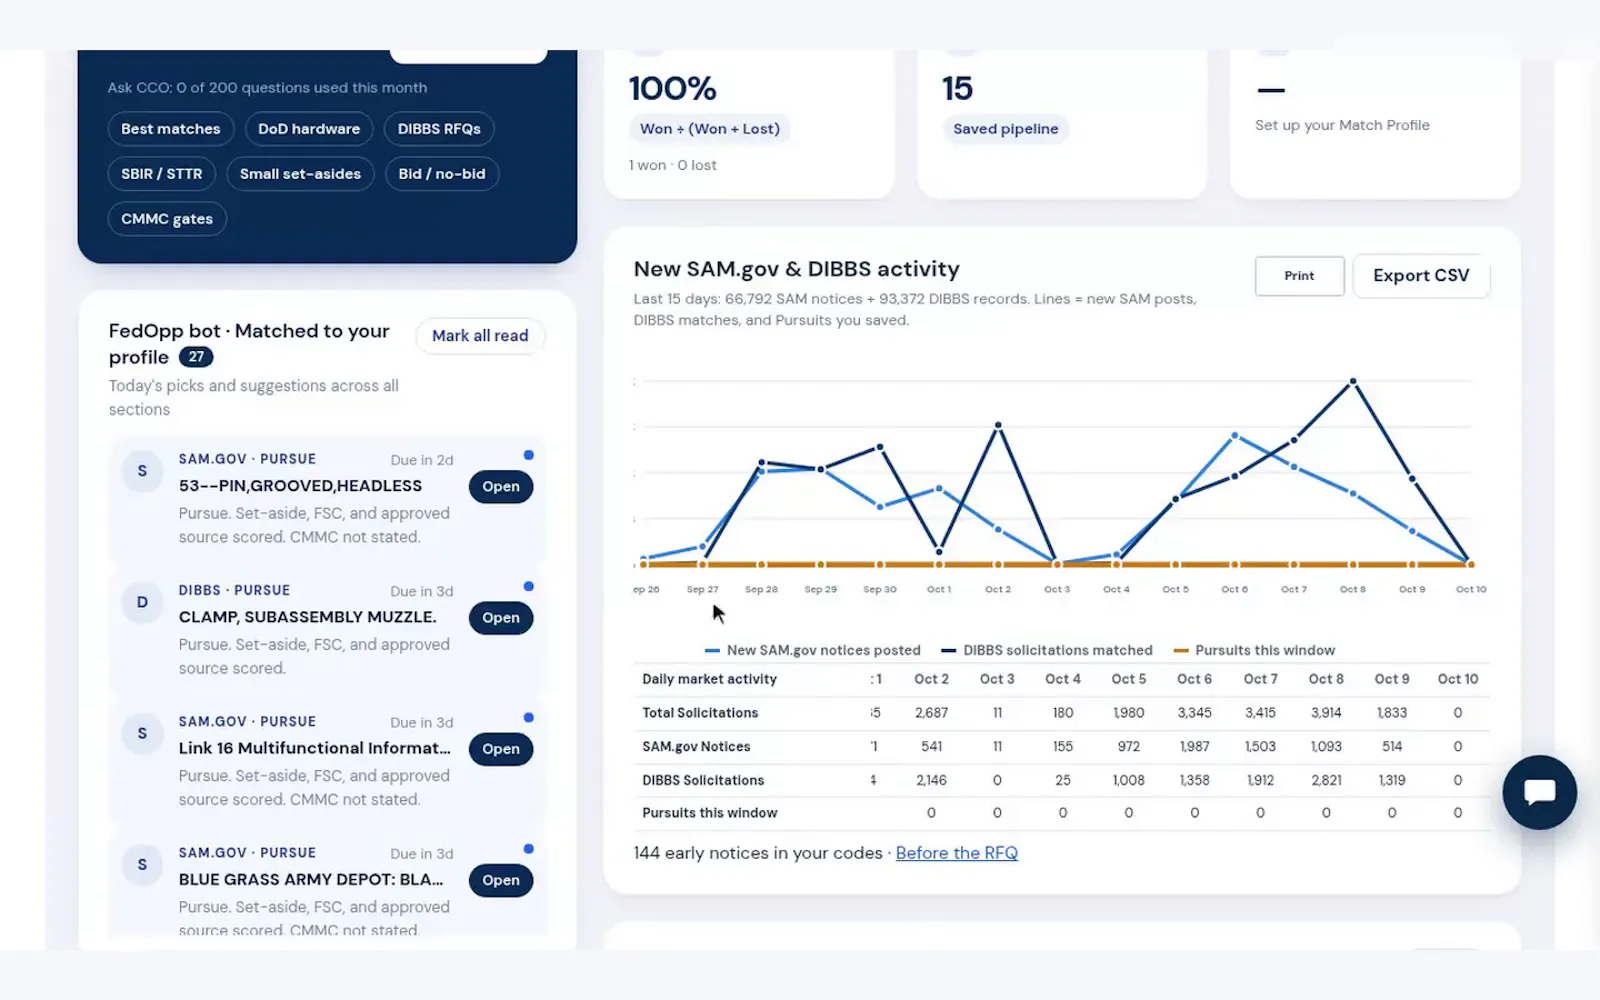The image size is (1600, 1000).
Task: Open the 53--PIN,GROOVED,HEADLESS opportunity
Action: tap(501, 487)
